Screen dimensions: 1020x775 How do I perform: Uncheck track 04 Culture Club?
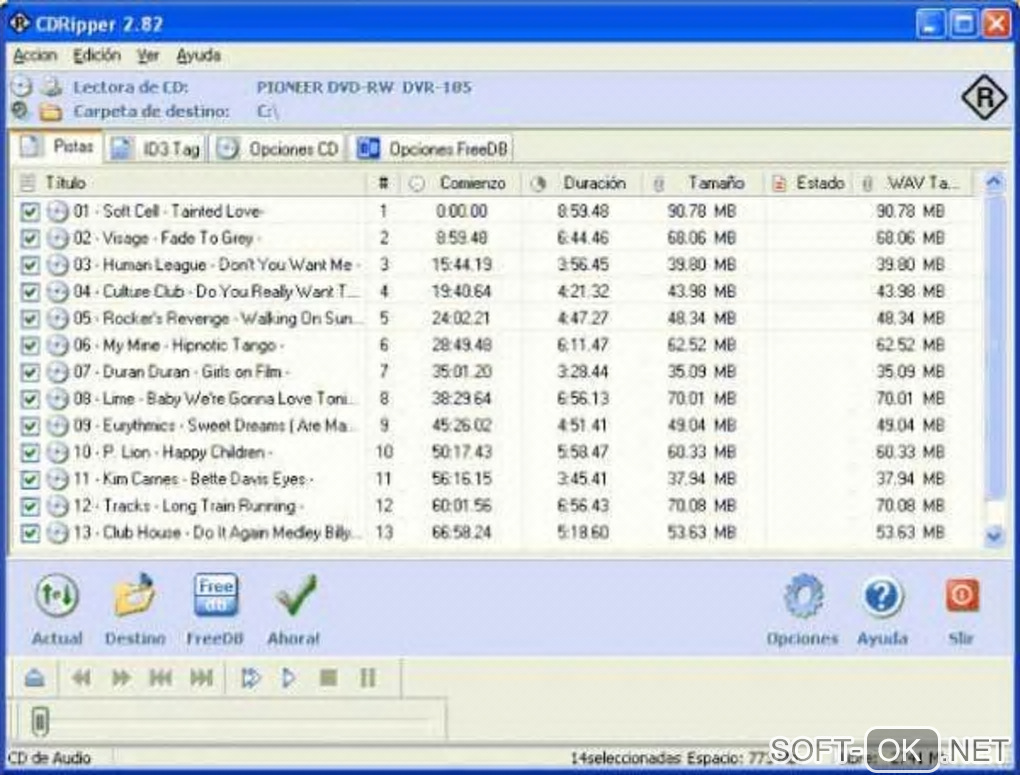pyautogui.click(x=30, y=292)
